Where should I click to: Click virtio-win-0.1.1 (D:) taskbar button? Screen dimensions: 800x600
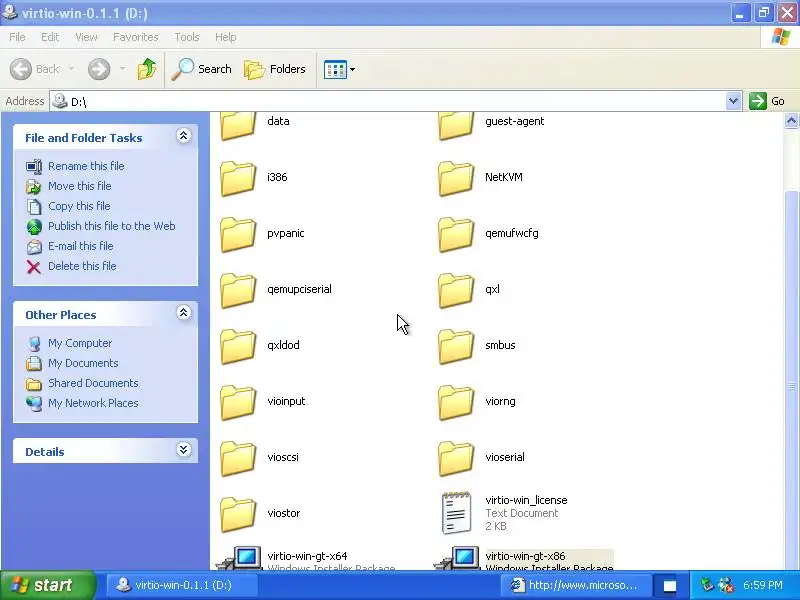click(181, 585)
